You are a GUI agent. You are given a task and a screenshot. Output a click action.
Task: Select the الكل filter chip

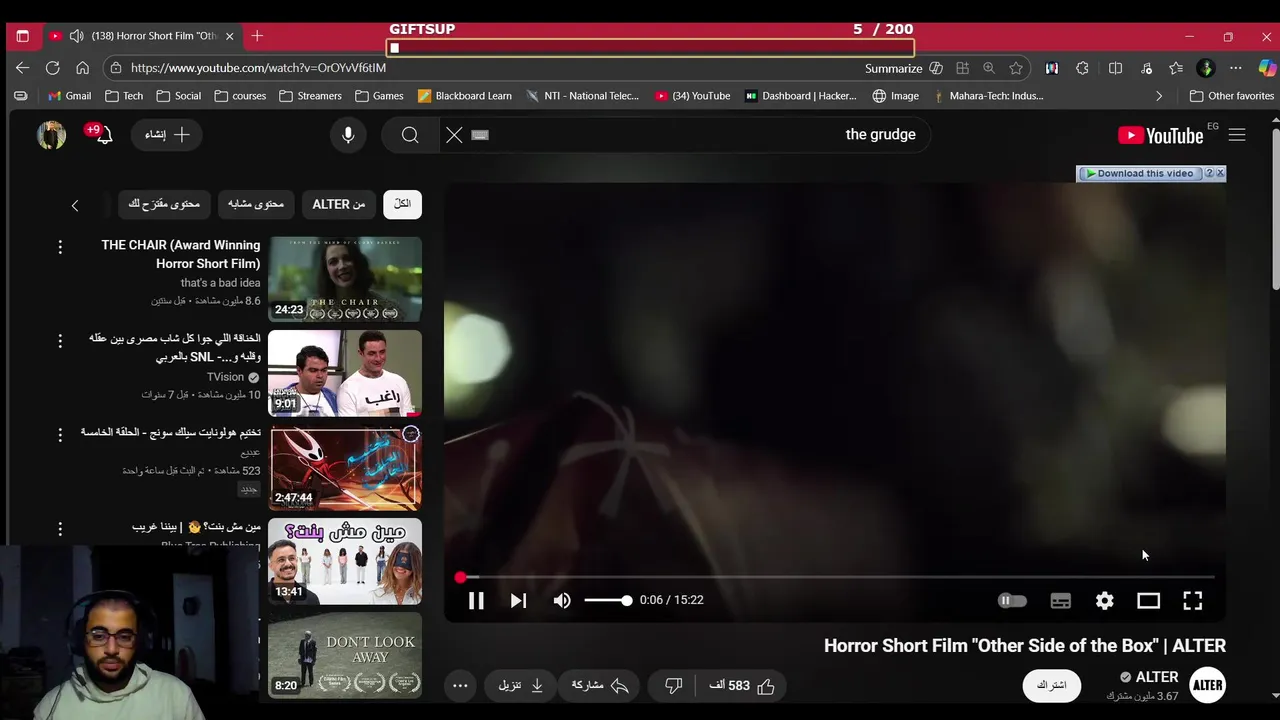[x=402, y=204]
